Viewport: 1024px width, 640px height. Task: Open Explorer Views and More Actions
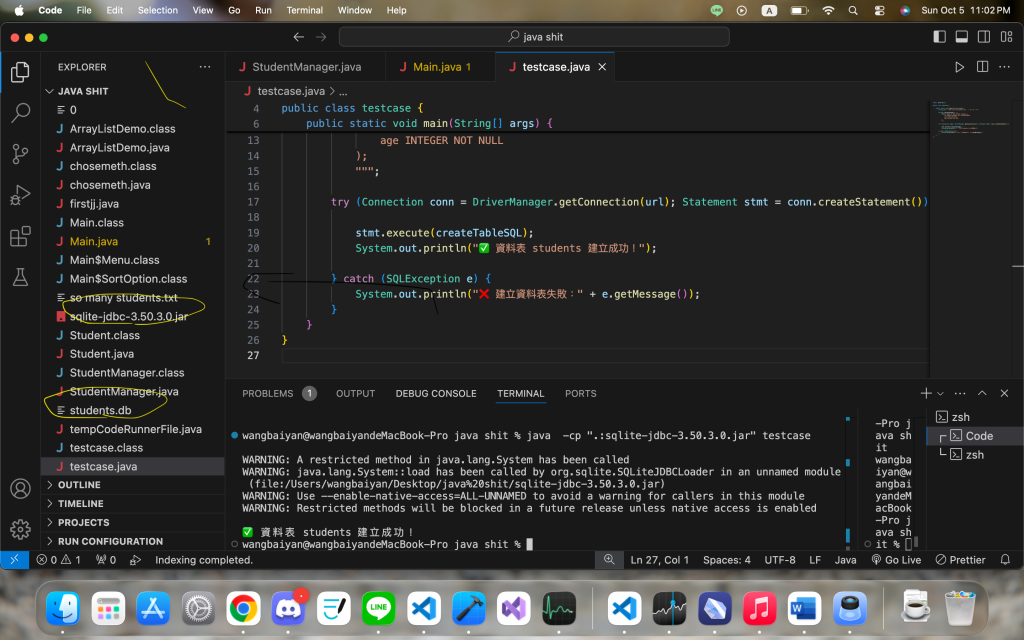205,67
